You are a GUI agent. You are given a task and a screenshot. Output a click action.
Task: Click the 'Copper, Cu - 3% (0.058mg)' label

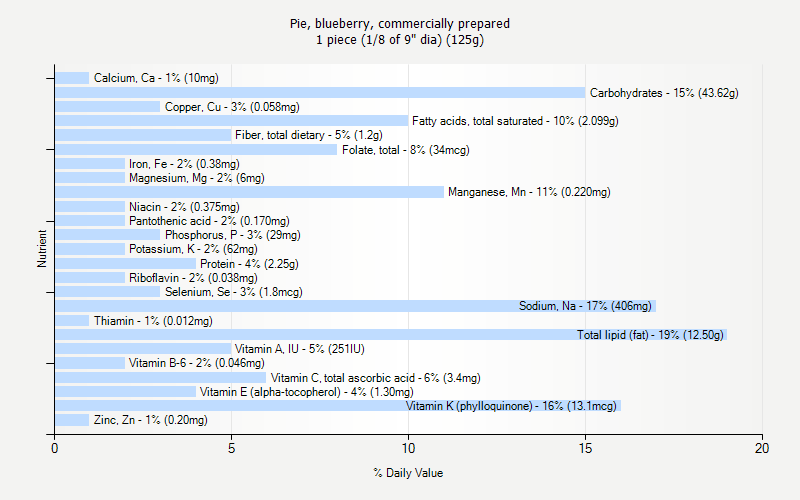click(x=232, y=107)
